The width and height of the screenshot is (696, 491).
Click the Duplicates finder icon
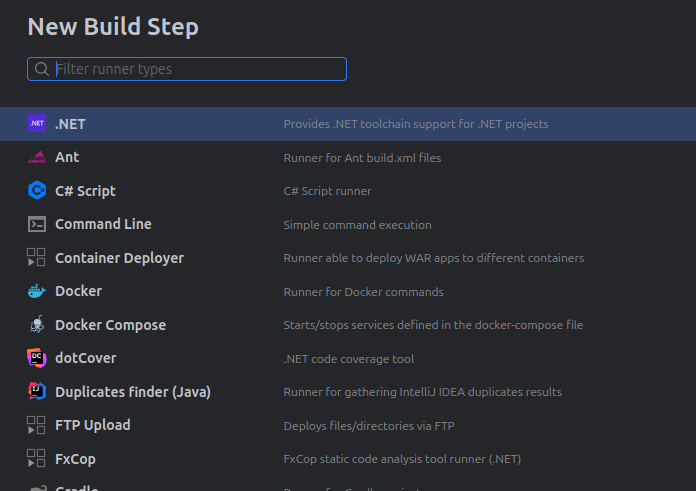click(37, 392)
